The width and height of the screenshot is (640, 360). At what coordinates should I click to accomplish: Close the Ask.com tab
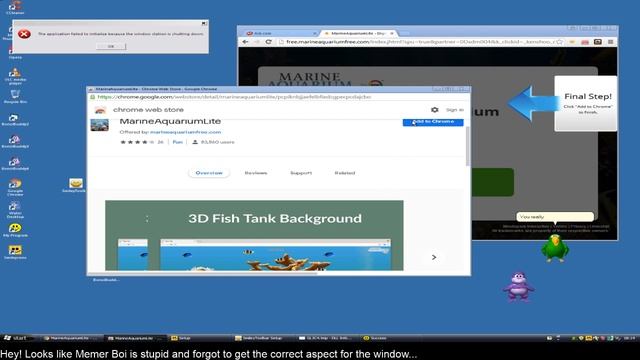click(315, 33)
